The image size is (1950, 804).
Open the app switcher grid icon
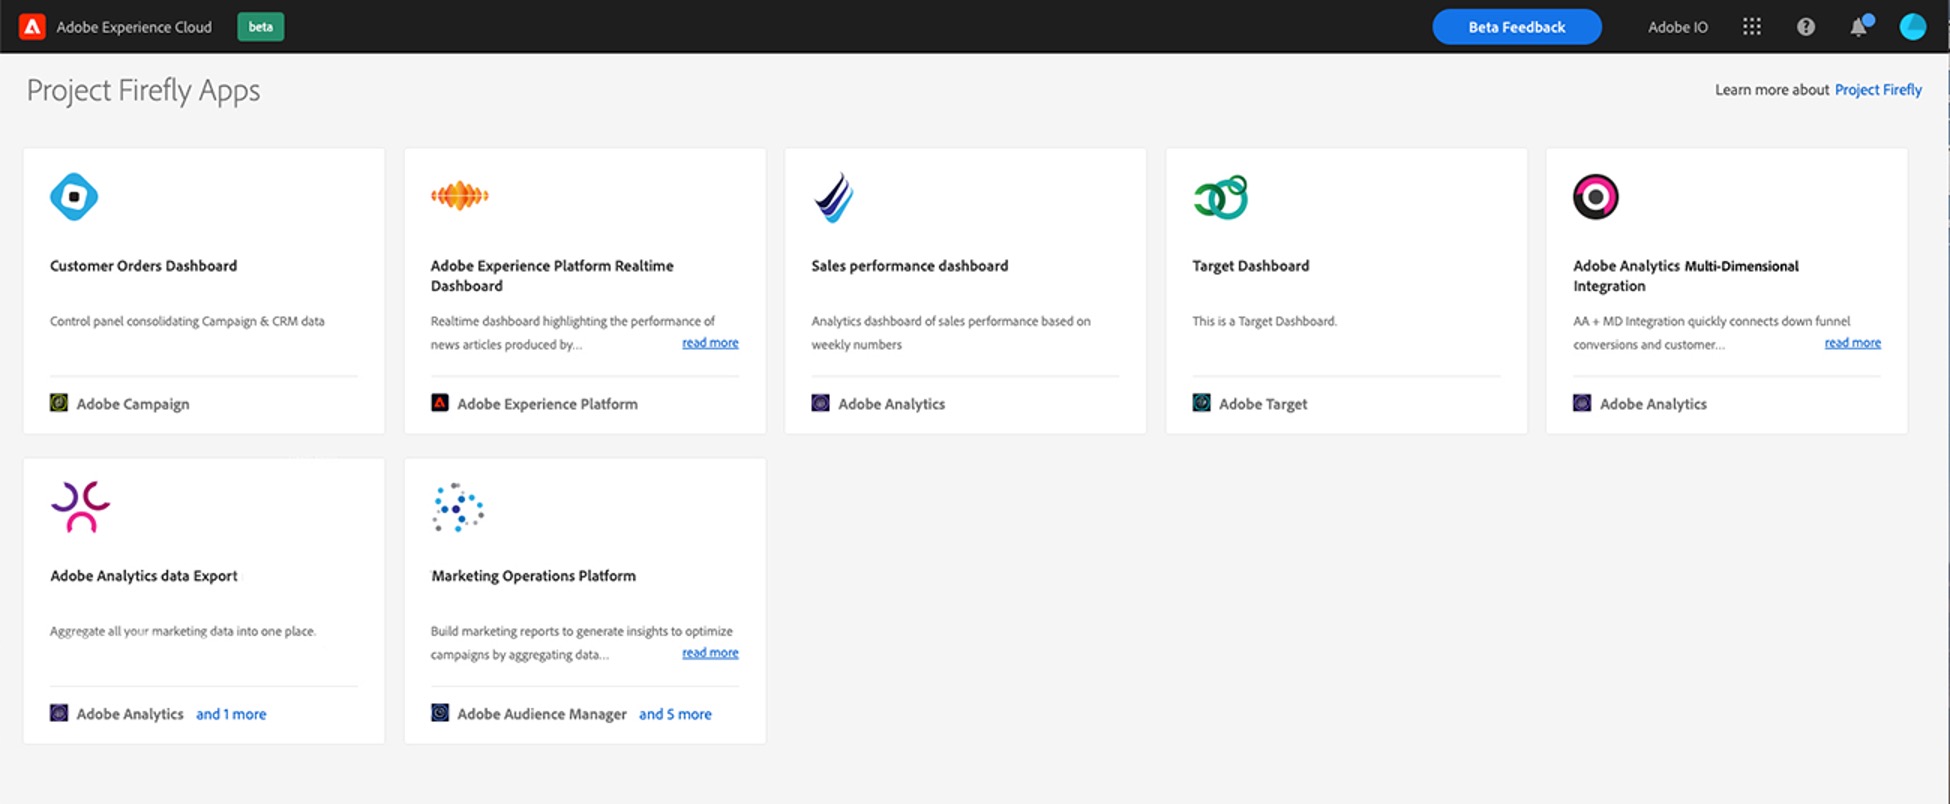click(x=1752, y=27)
